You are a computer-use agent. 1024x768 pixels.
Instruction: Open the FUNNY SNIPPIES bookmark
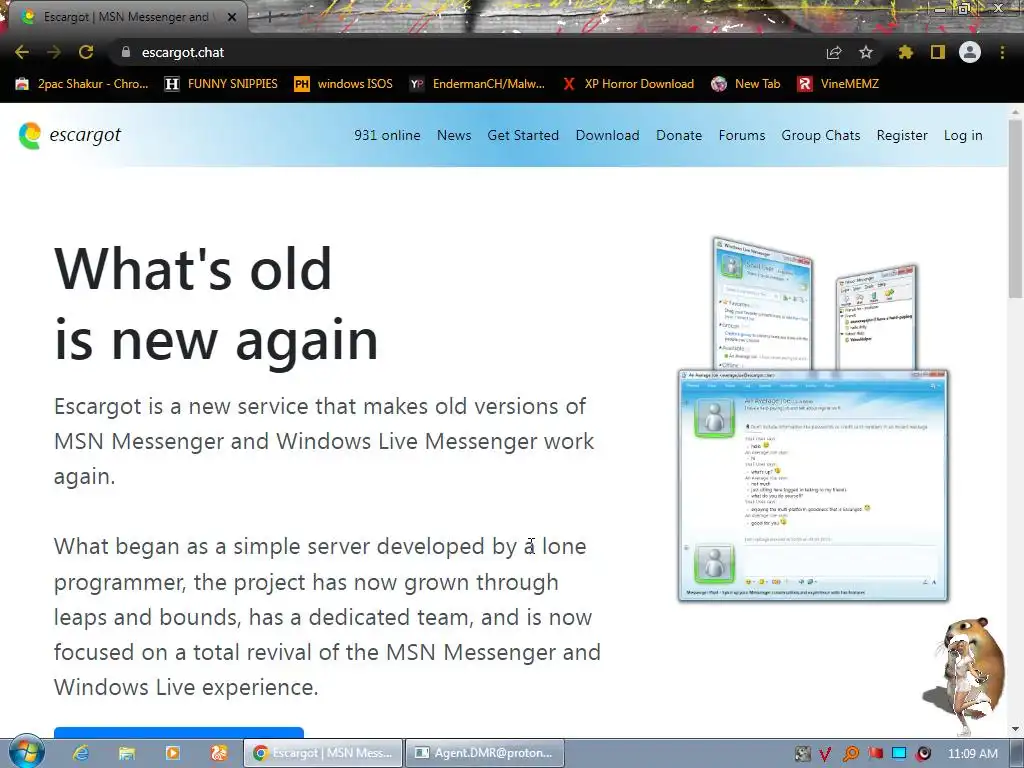pos(221,84)
